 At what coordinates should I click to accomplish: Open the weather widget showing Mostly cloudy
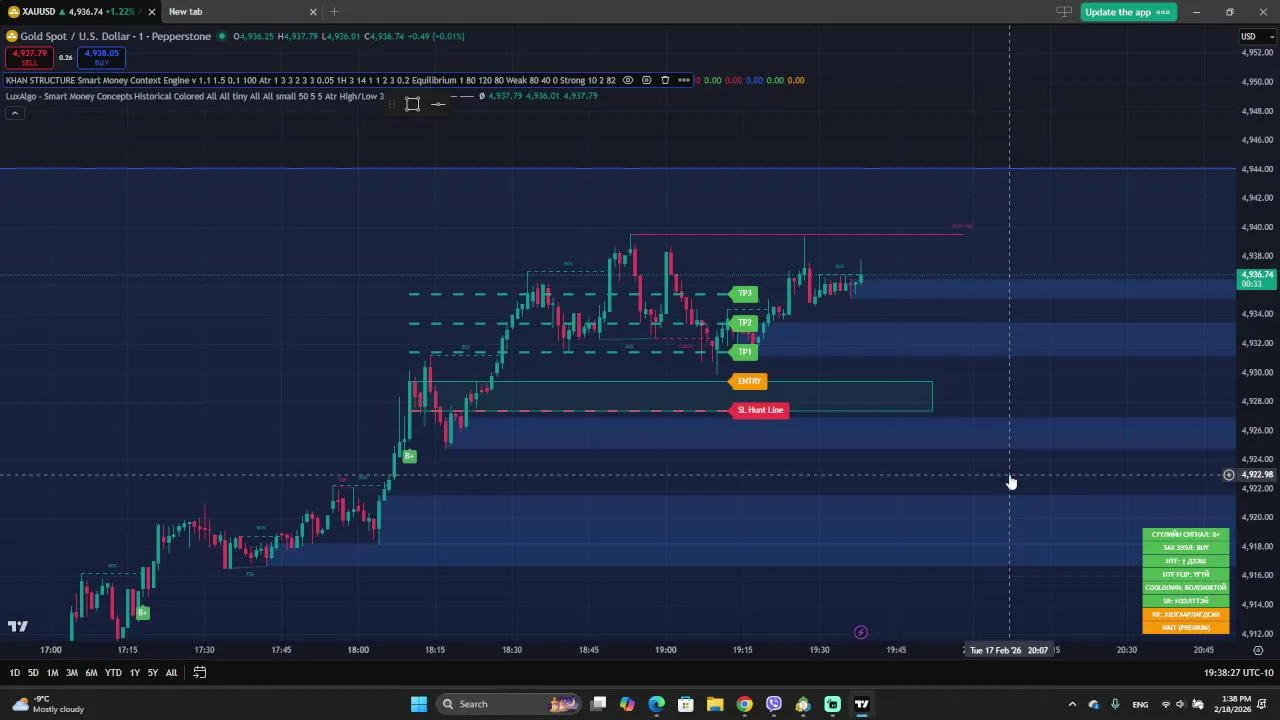tap(48, 704)
